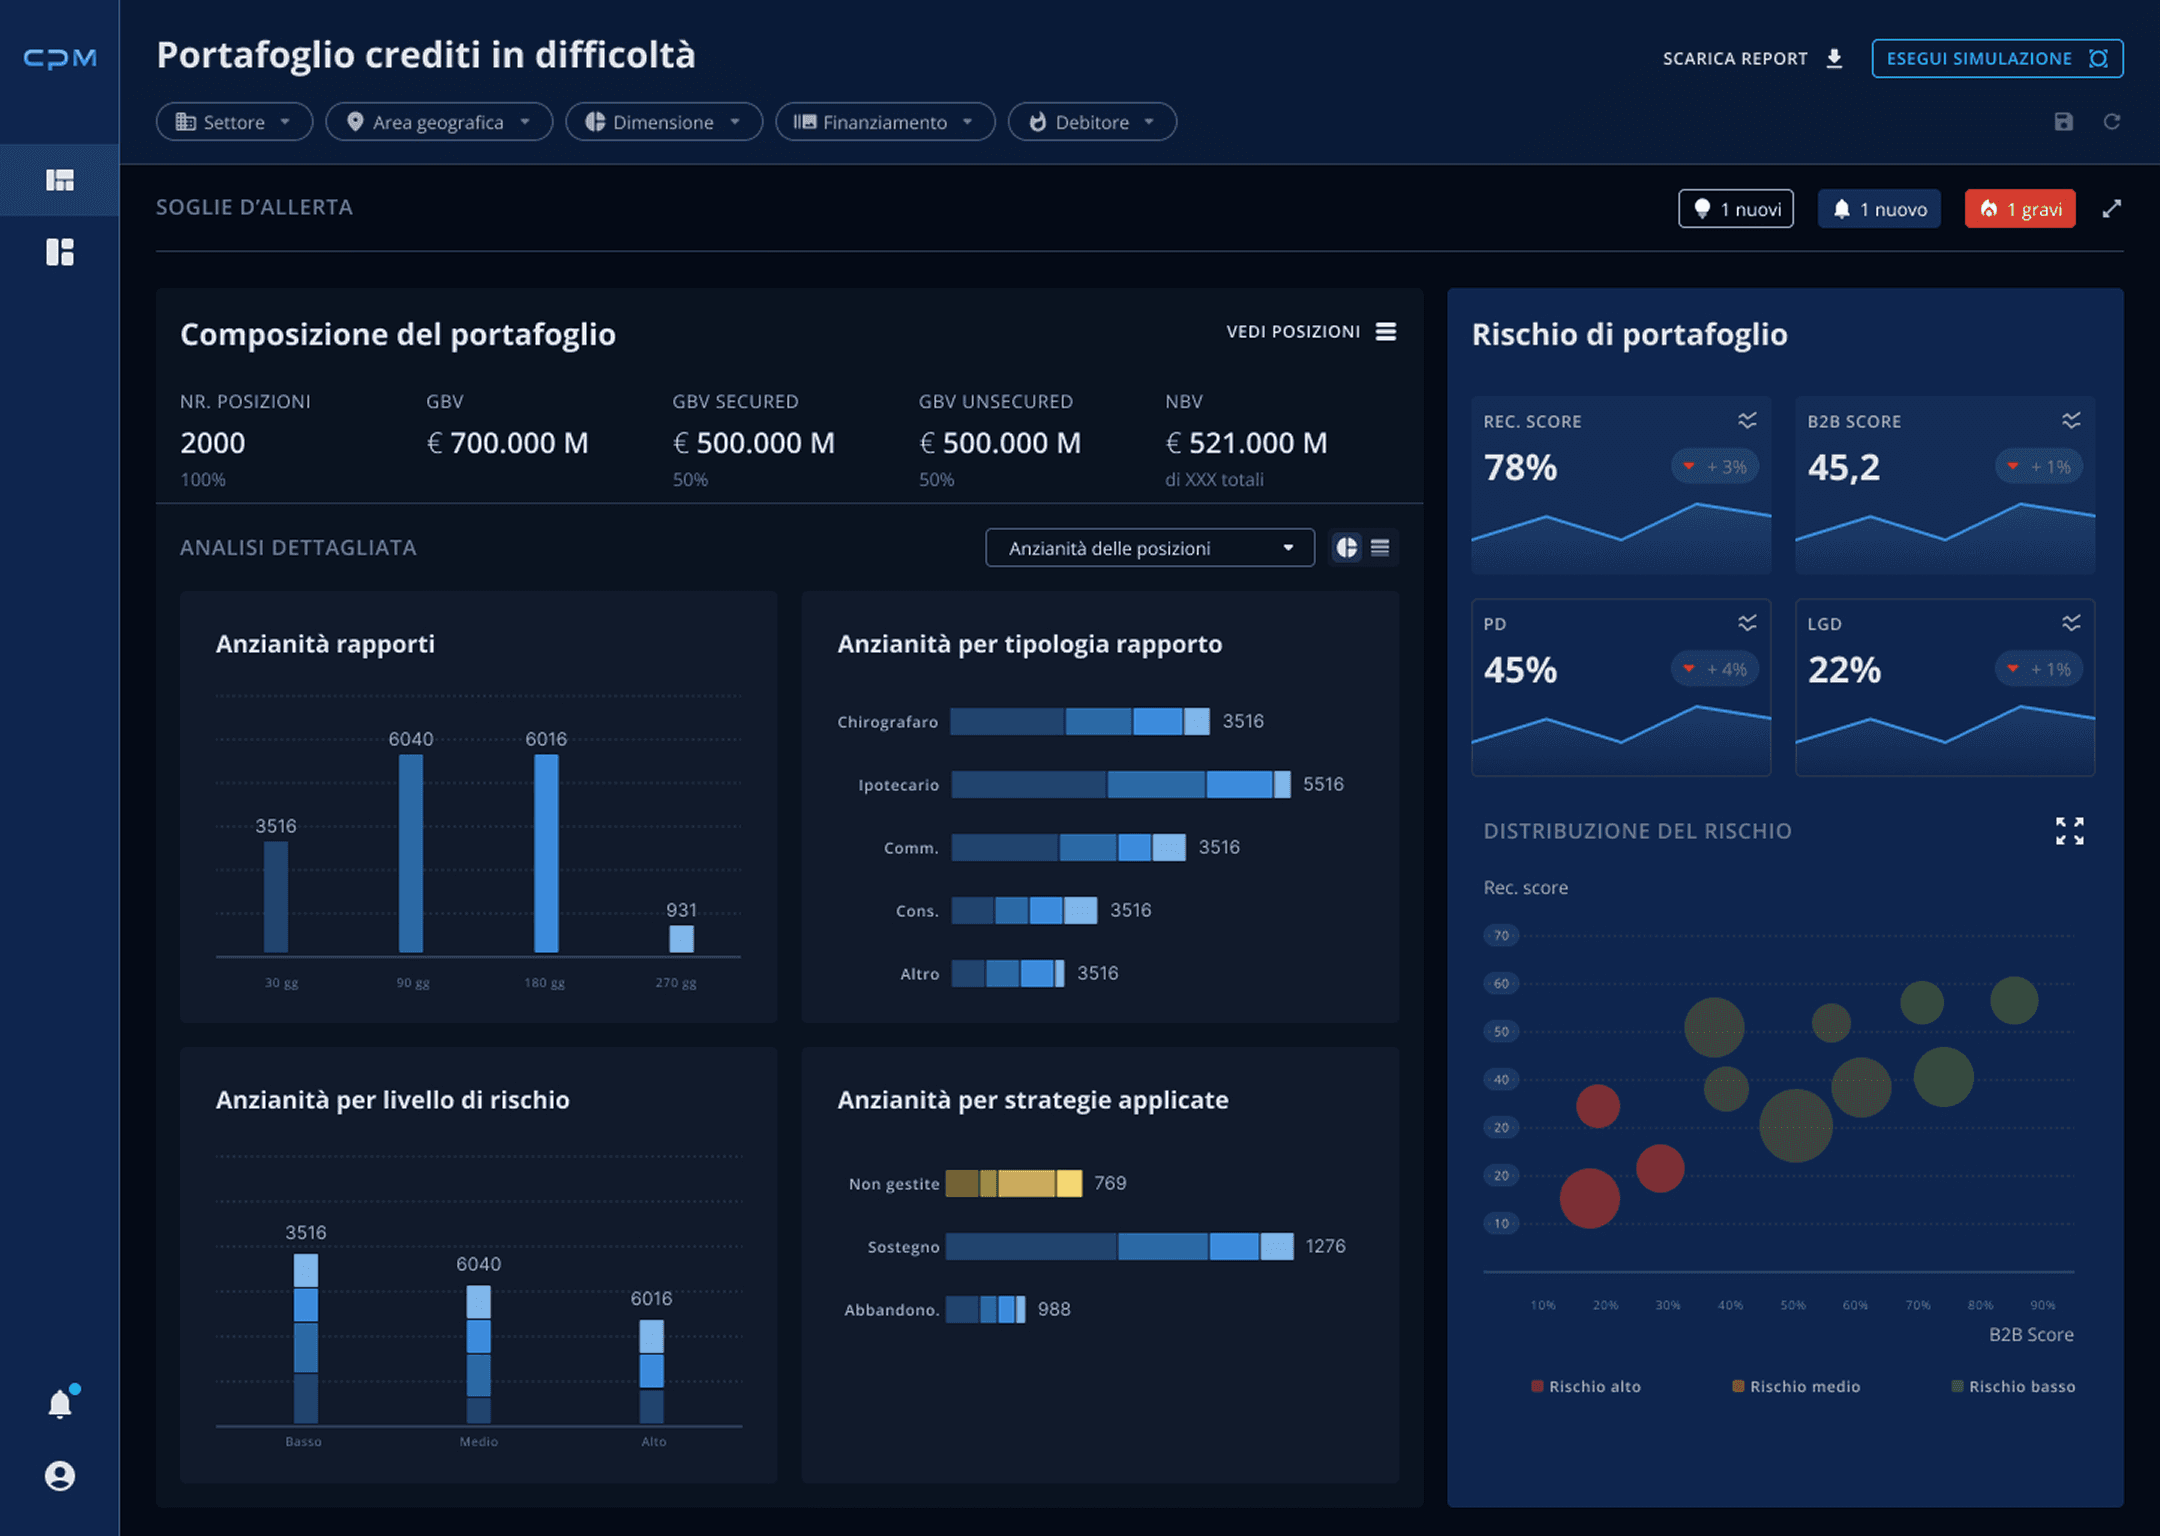Click the CPM logo
Viewport: 2160px width, 1536px height.
(x=60, y=59)
